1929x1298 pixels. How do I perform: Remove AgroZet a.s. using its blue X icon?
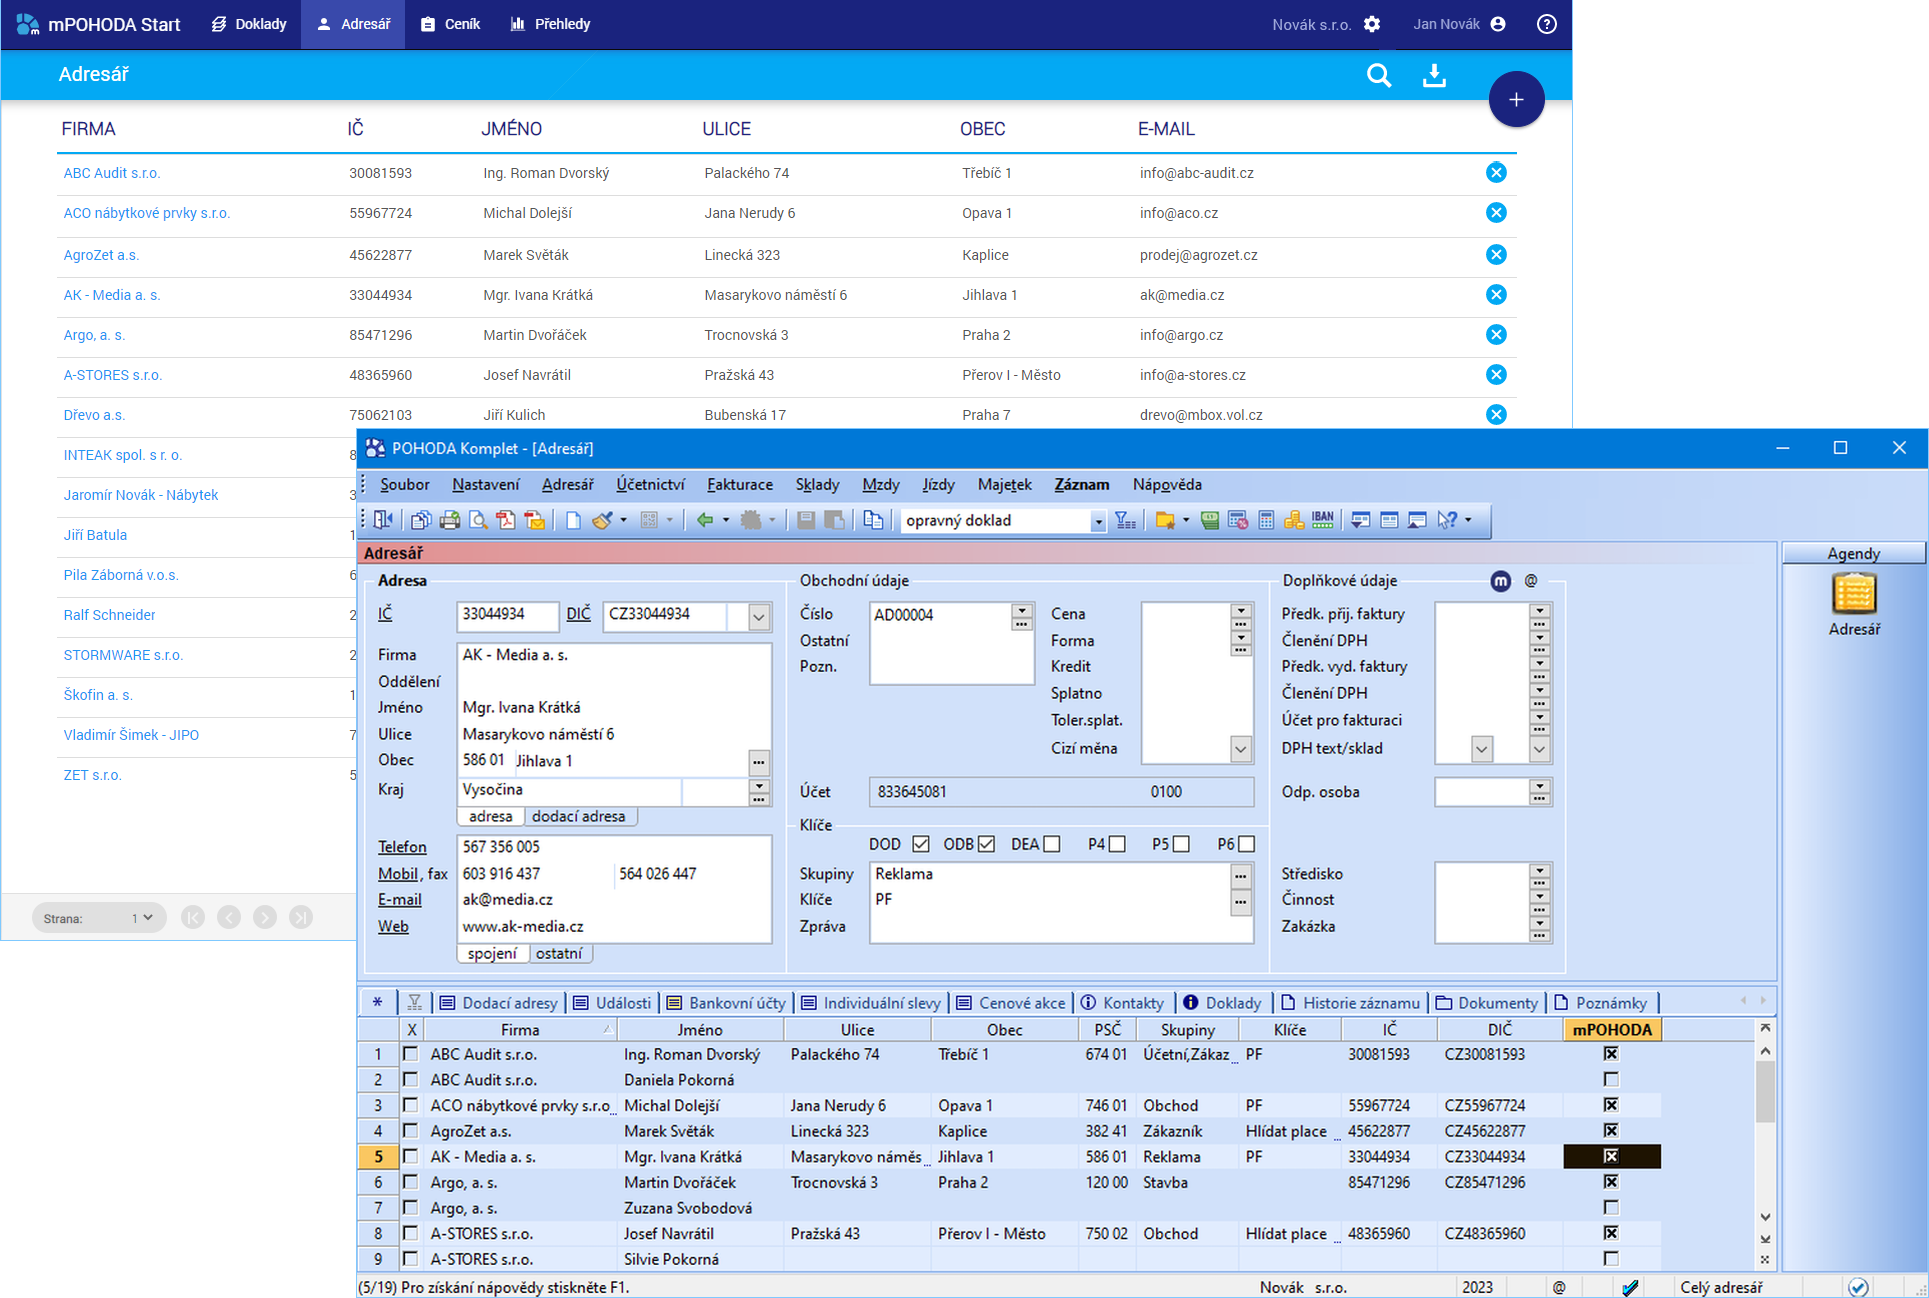click(x=1496, y=255)
